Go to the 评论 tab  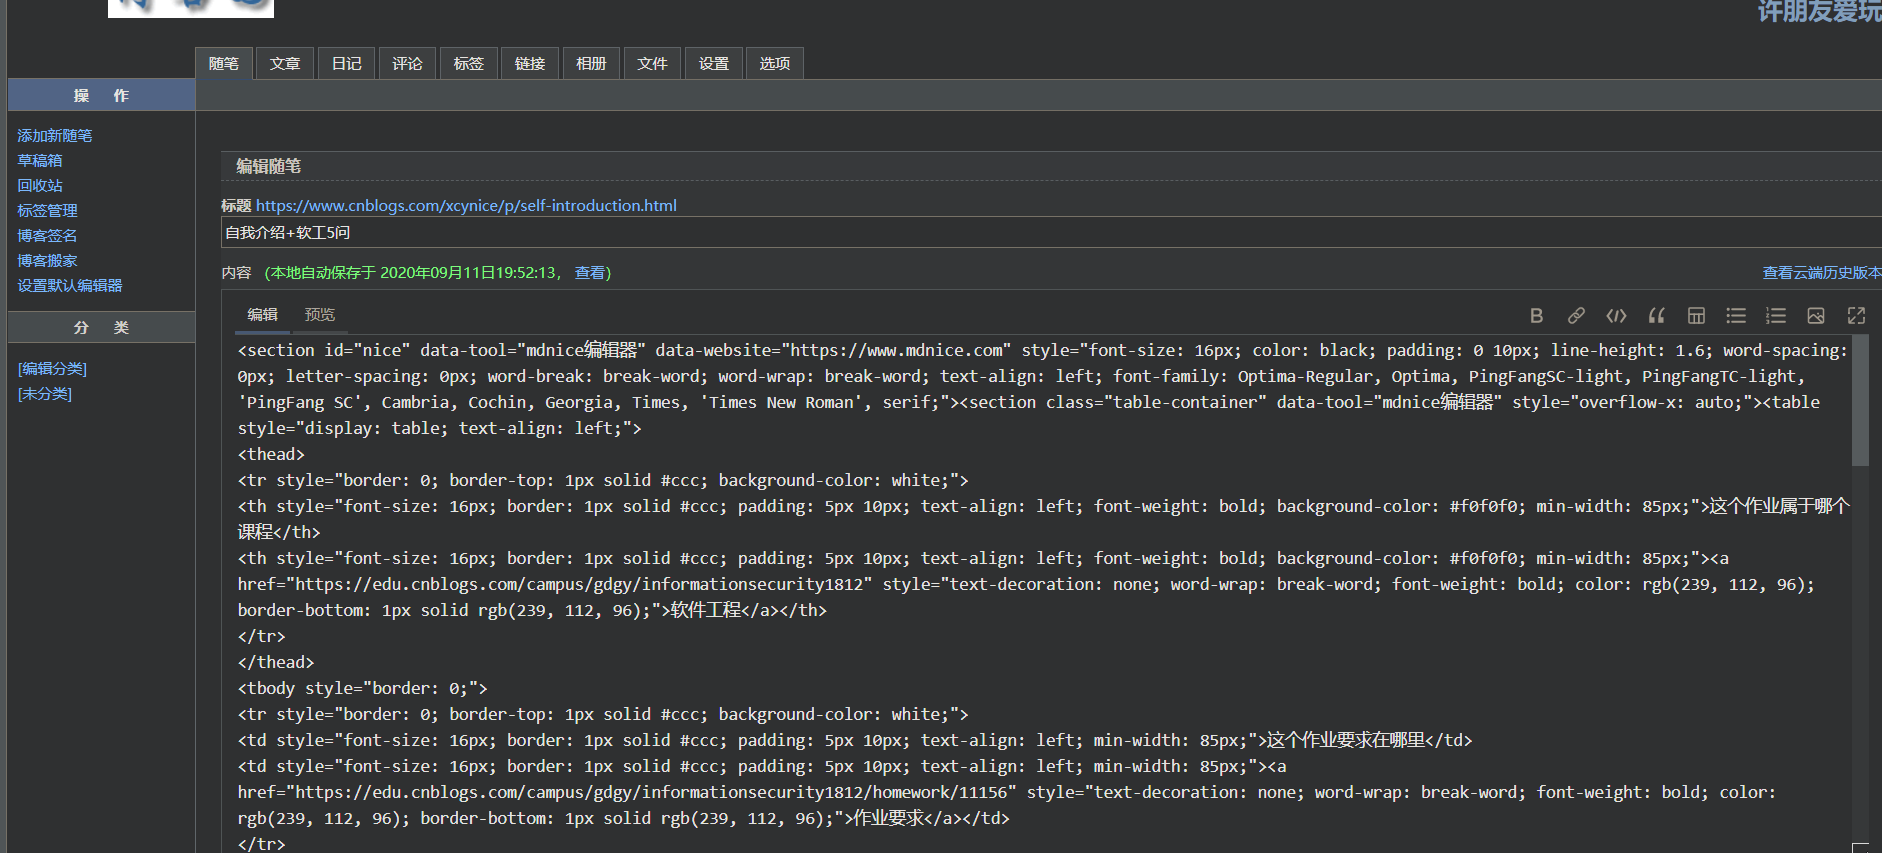pos(407,63)
